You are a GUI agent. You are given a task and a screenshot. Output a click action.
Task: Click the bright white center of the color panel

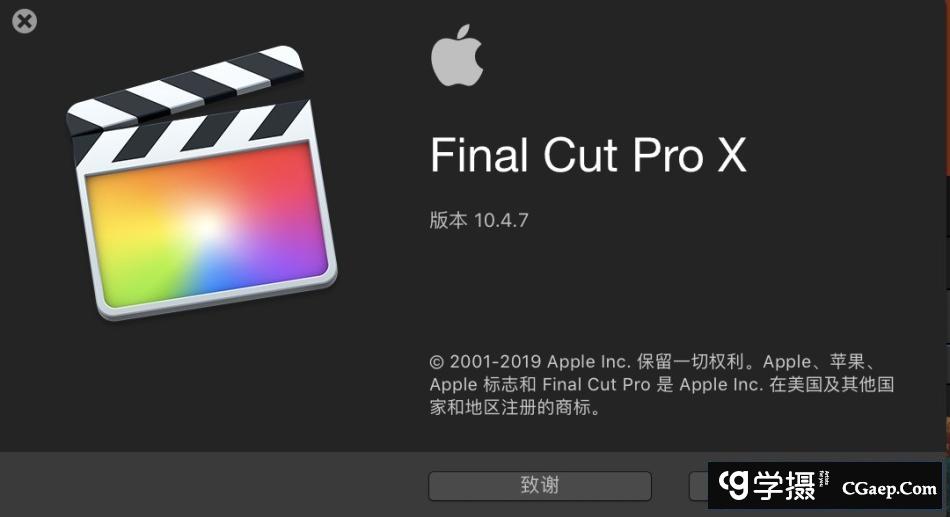tap(205, 225)
